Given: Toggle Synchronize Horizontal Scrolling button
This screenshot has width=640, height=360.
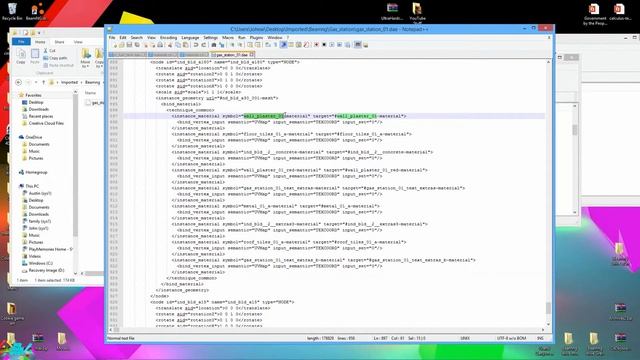Looking at the screenshot, I should point(258,45).
